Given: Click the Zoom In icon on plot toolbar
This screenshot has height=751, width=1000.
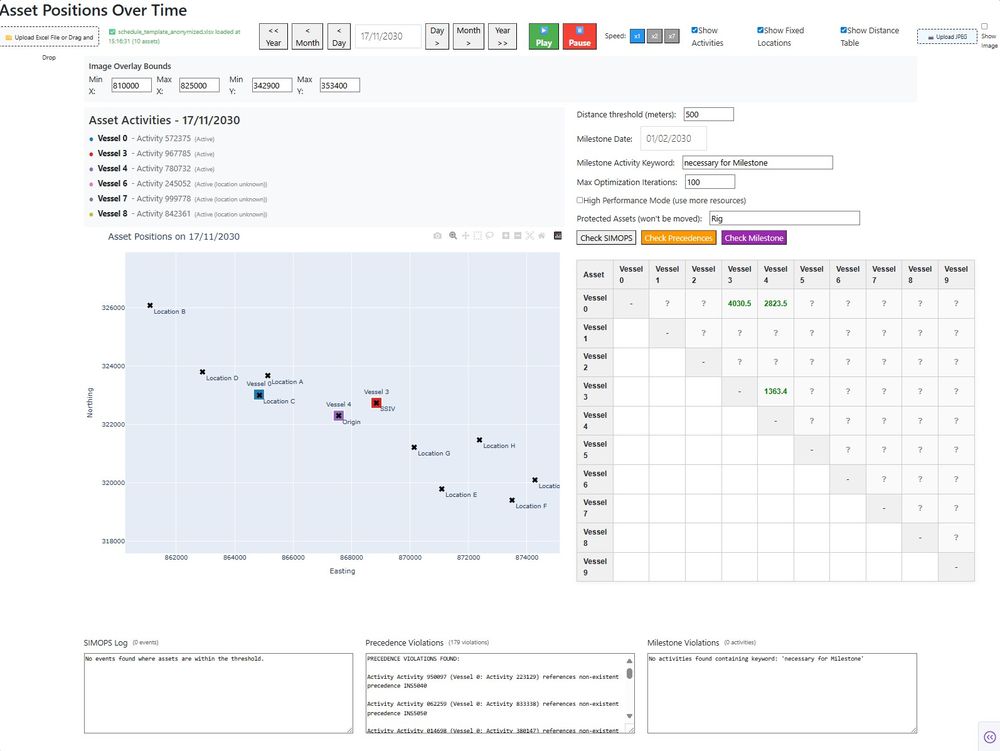Looking at the screenshot, I should coord(506,236).
